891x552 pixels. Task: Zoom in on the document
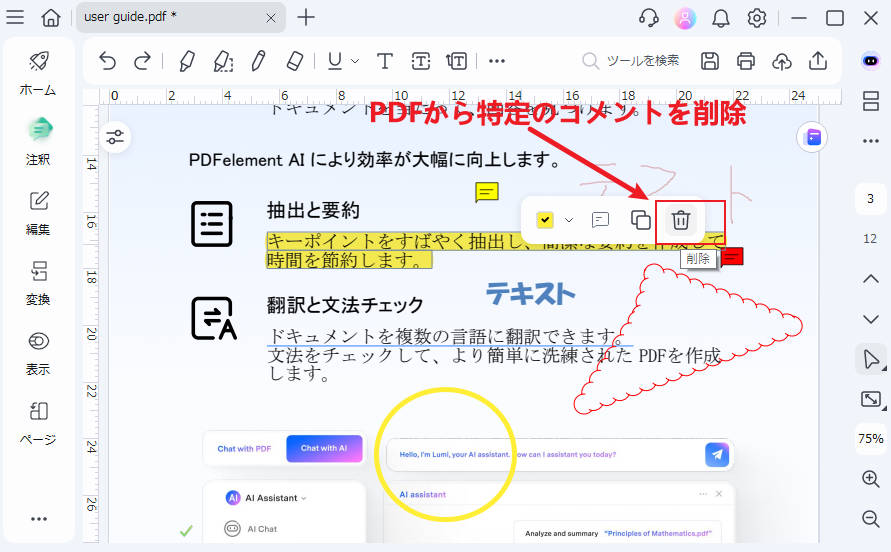[x=871, y=479]
